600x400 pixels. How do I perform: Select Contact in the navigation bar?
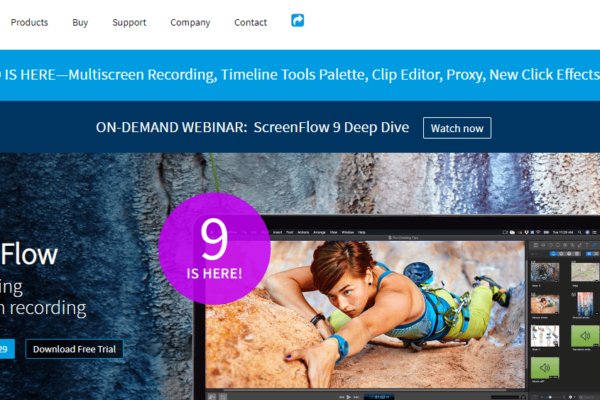click(251, 23)
